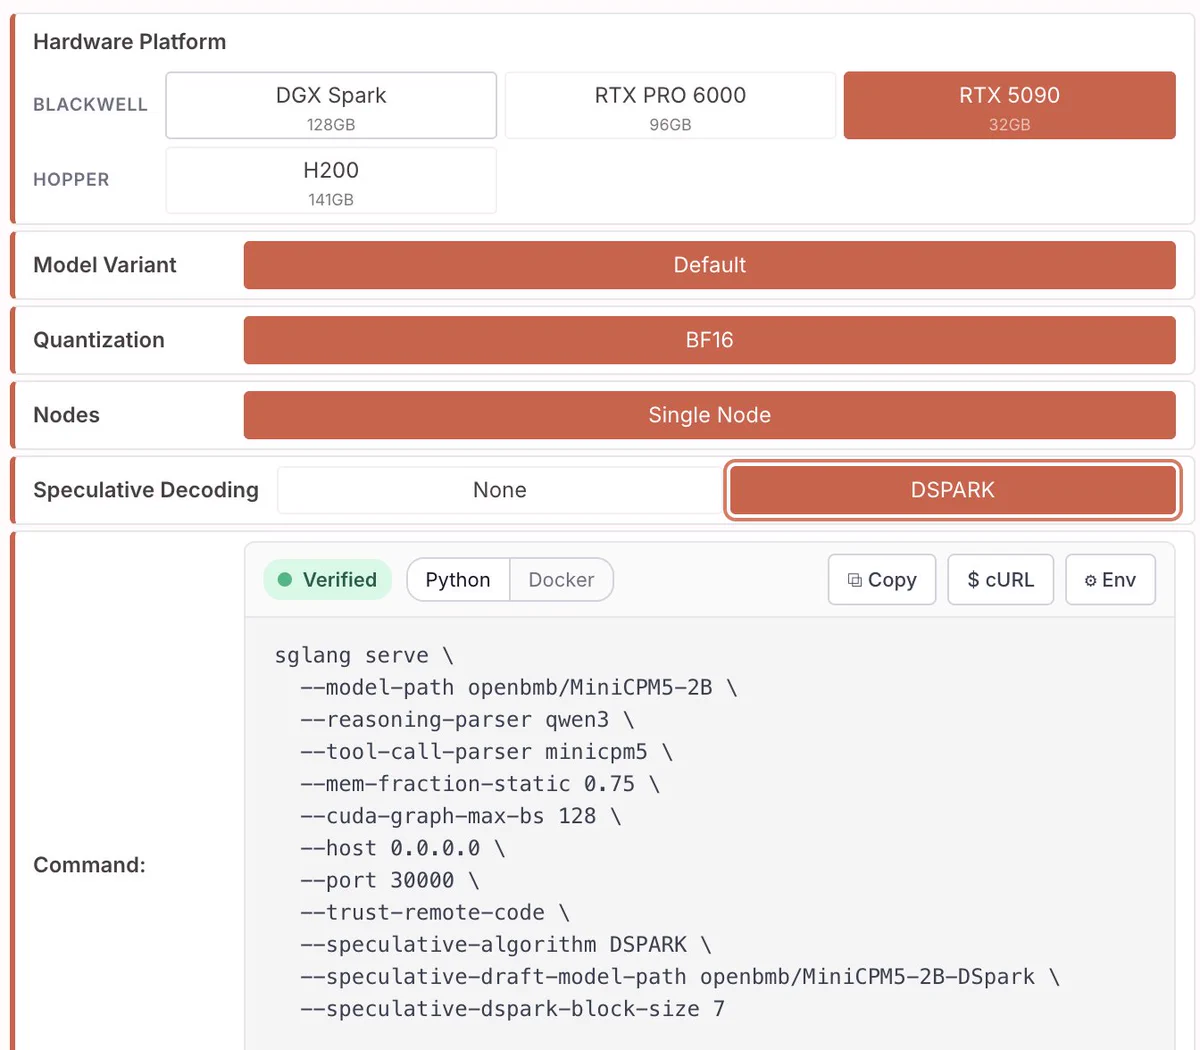
Task: Open the Env settings button
Action: [1110, 580]
